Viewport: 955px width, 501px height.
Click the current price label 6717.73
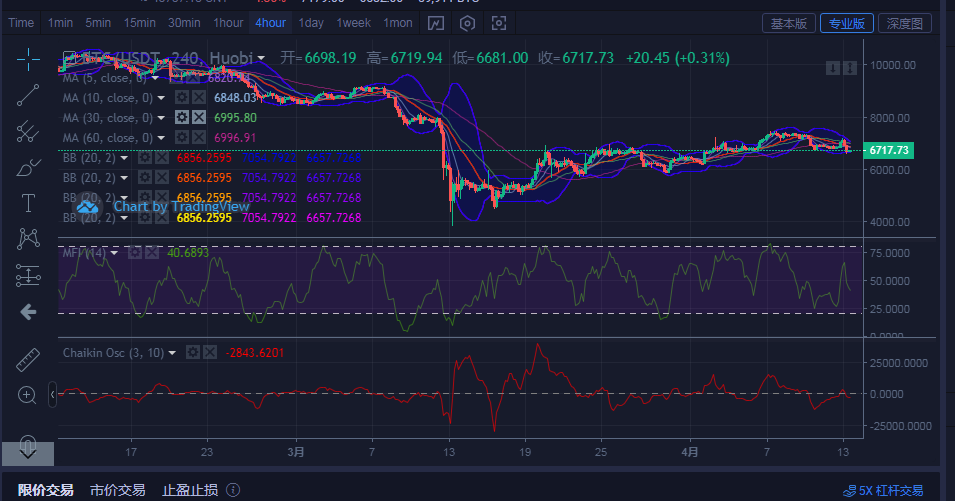[889, 150]
